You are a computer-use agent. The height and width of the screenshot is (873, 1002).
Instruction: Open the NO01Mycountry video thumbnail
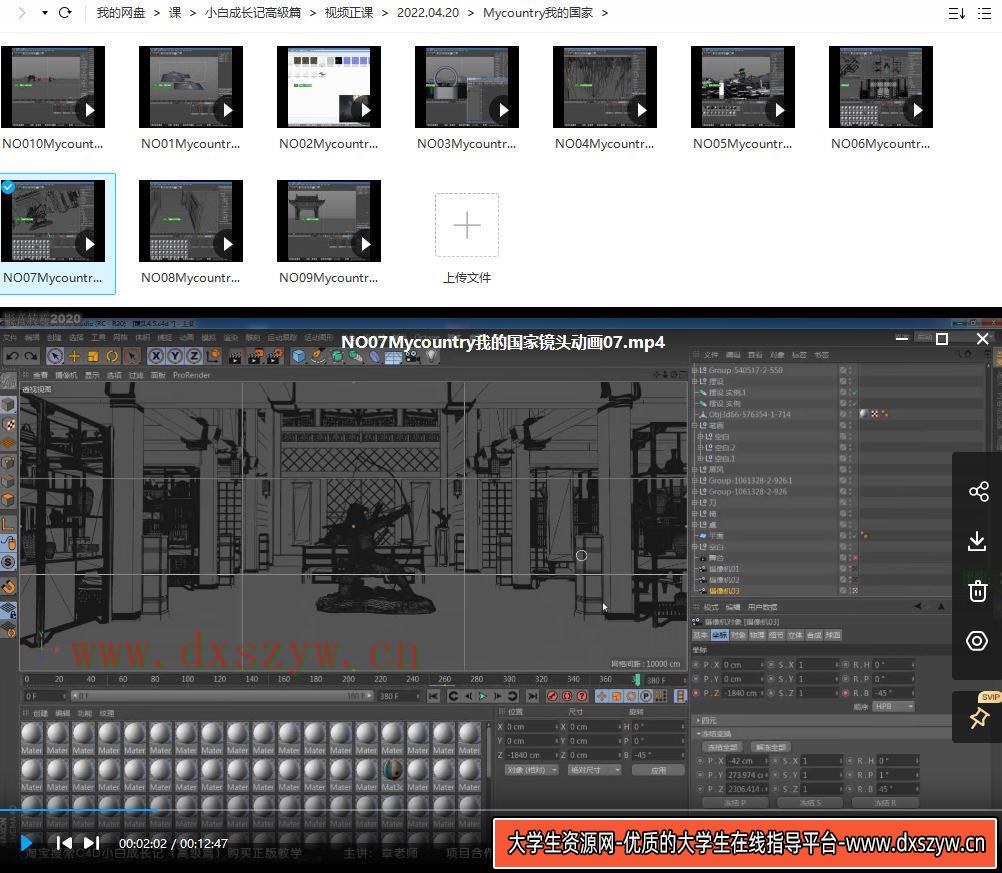coord(191,87)
